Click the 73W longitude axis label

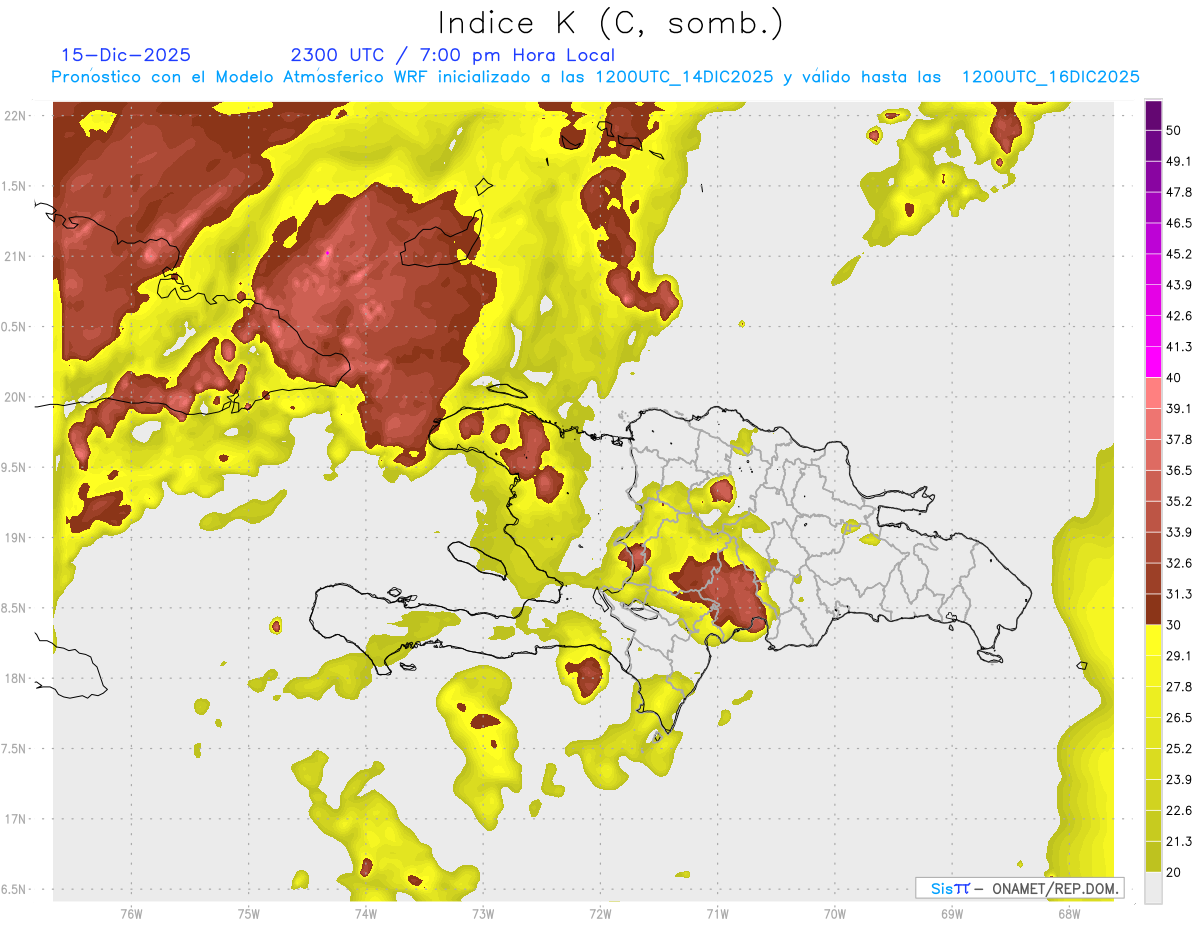(x=483, y=913)
